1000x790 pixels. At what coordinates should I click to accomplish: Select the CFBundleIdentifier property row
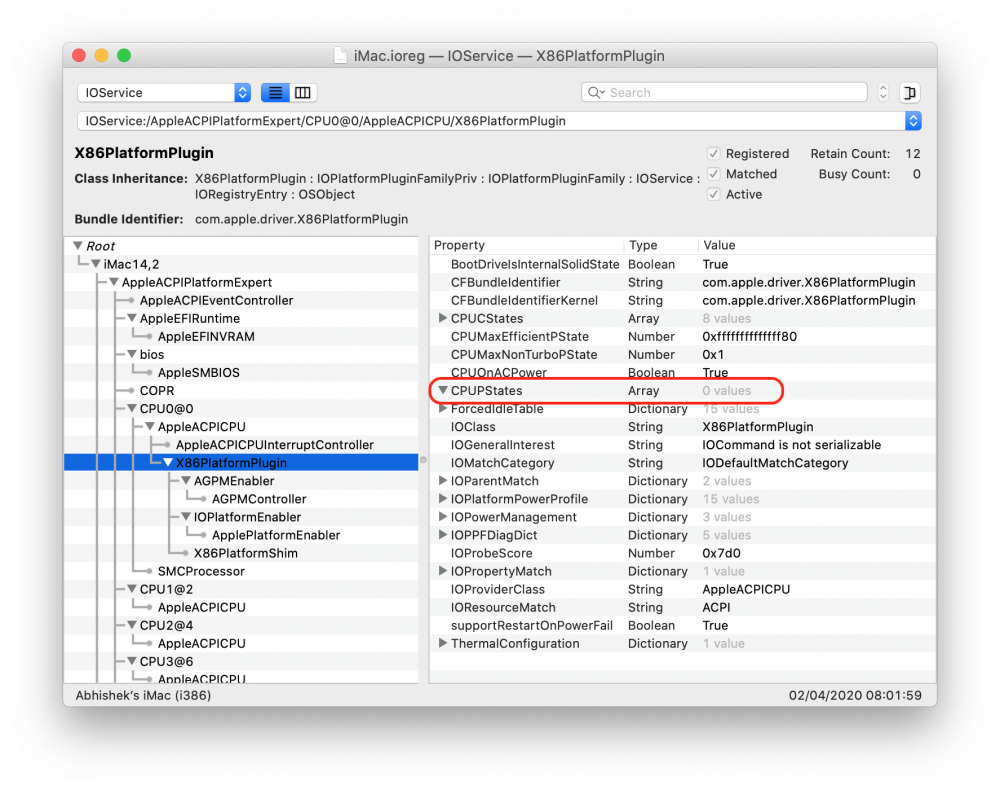pyautogui.click(x=682, y=282)
